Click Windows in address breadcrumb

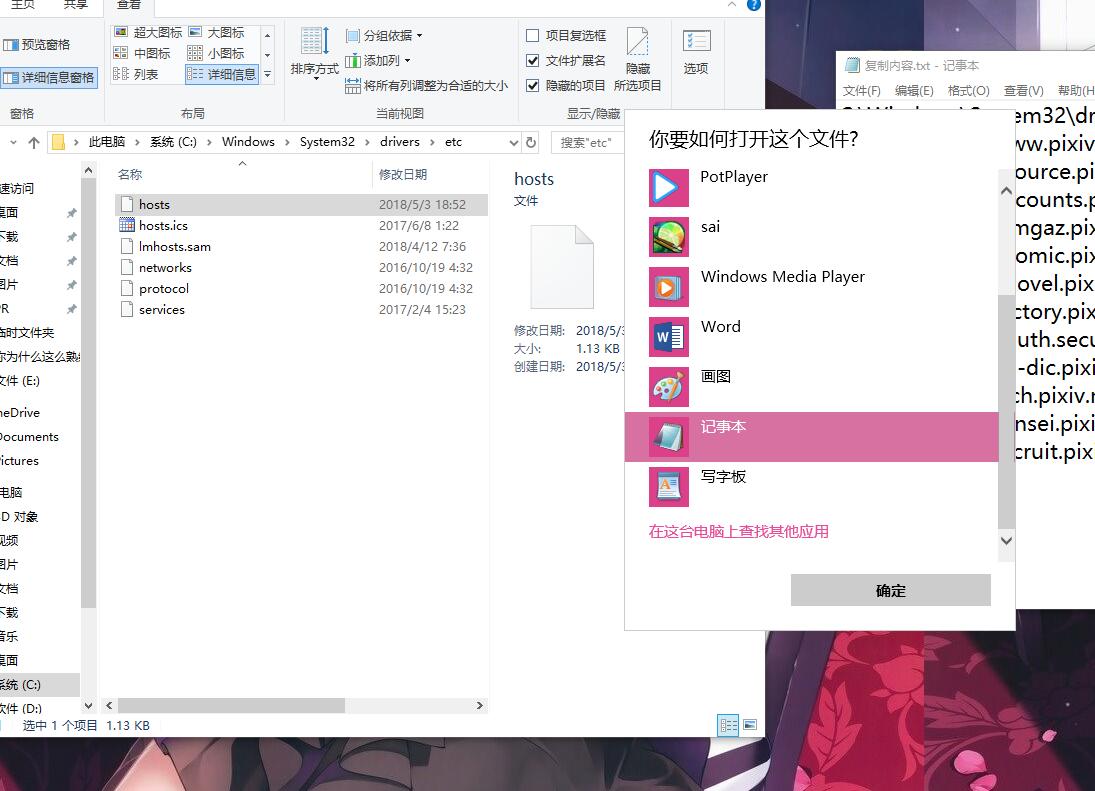tap(248, 142)
